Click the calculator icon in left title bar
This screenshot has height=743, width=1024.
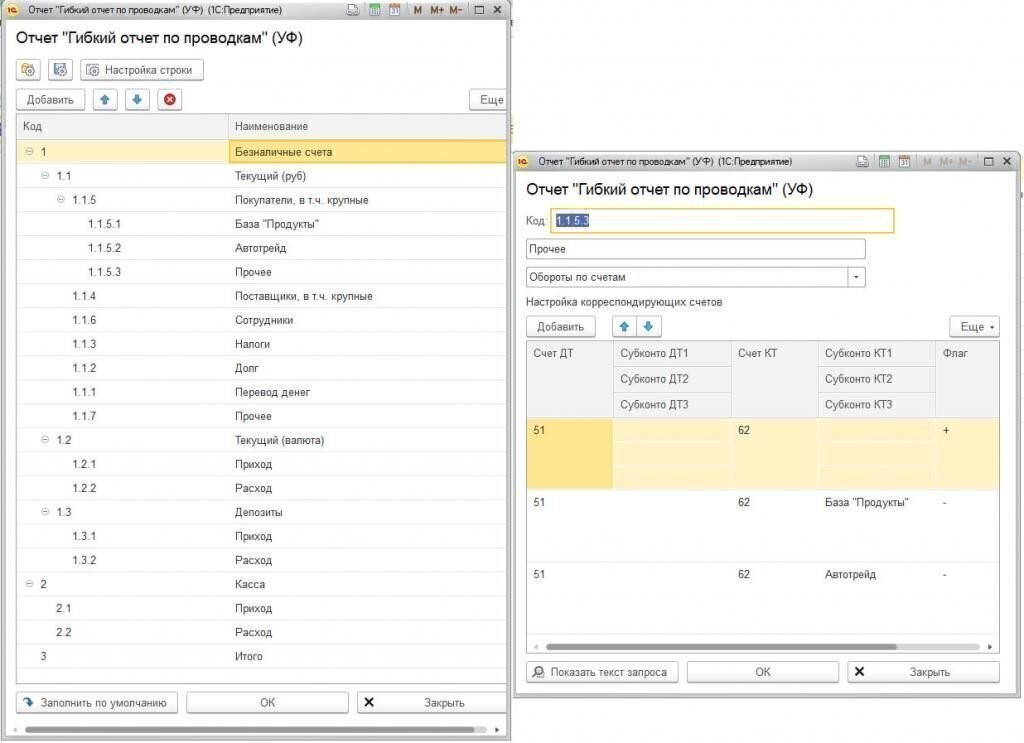tap(374, 10)
